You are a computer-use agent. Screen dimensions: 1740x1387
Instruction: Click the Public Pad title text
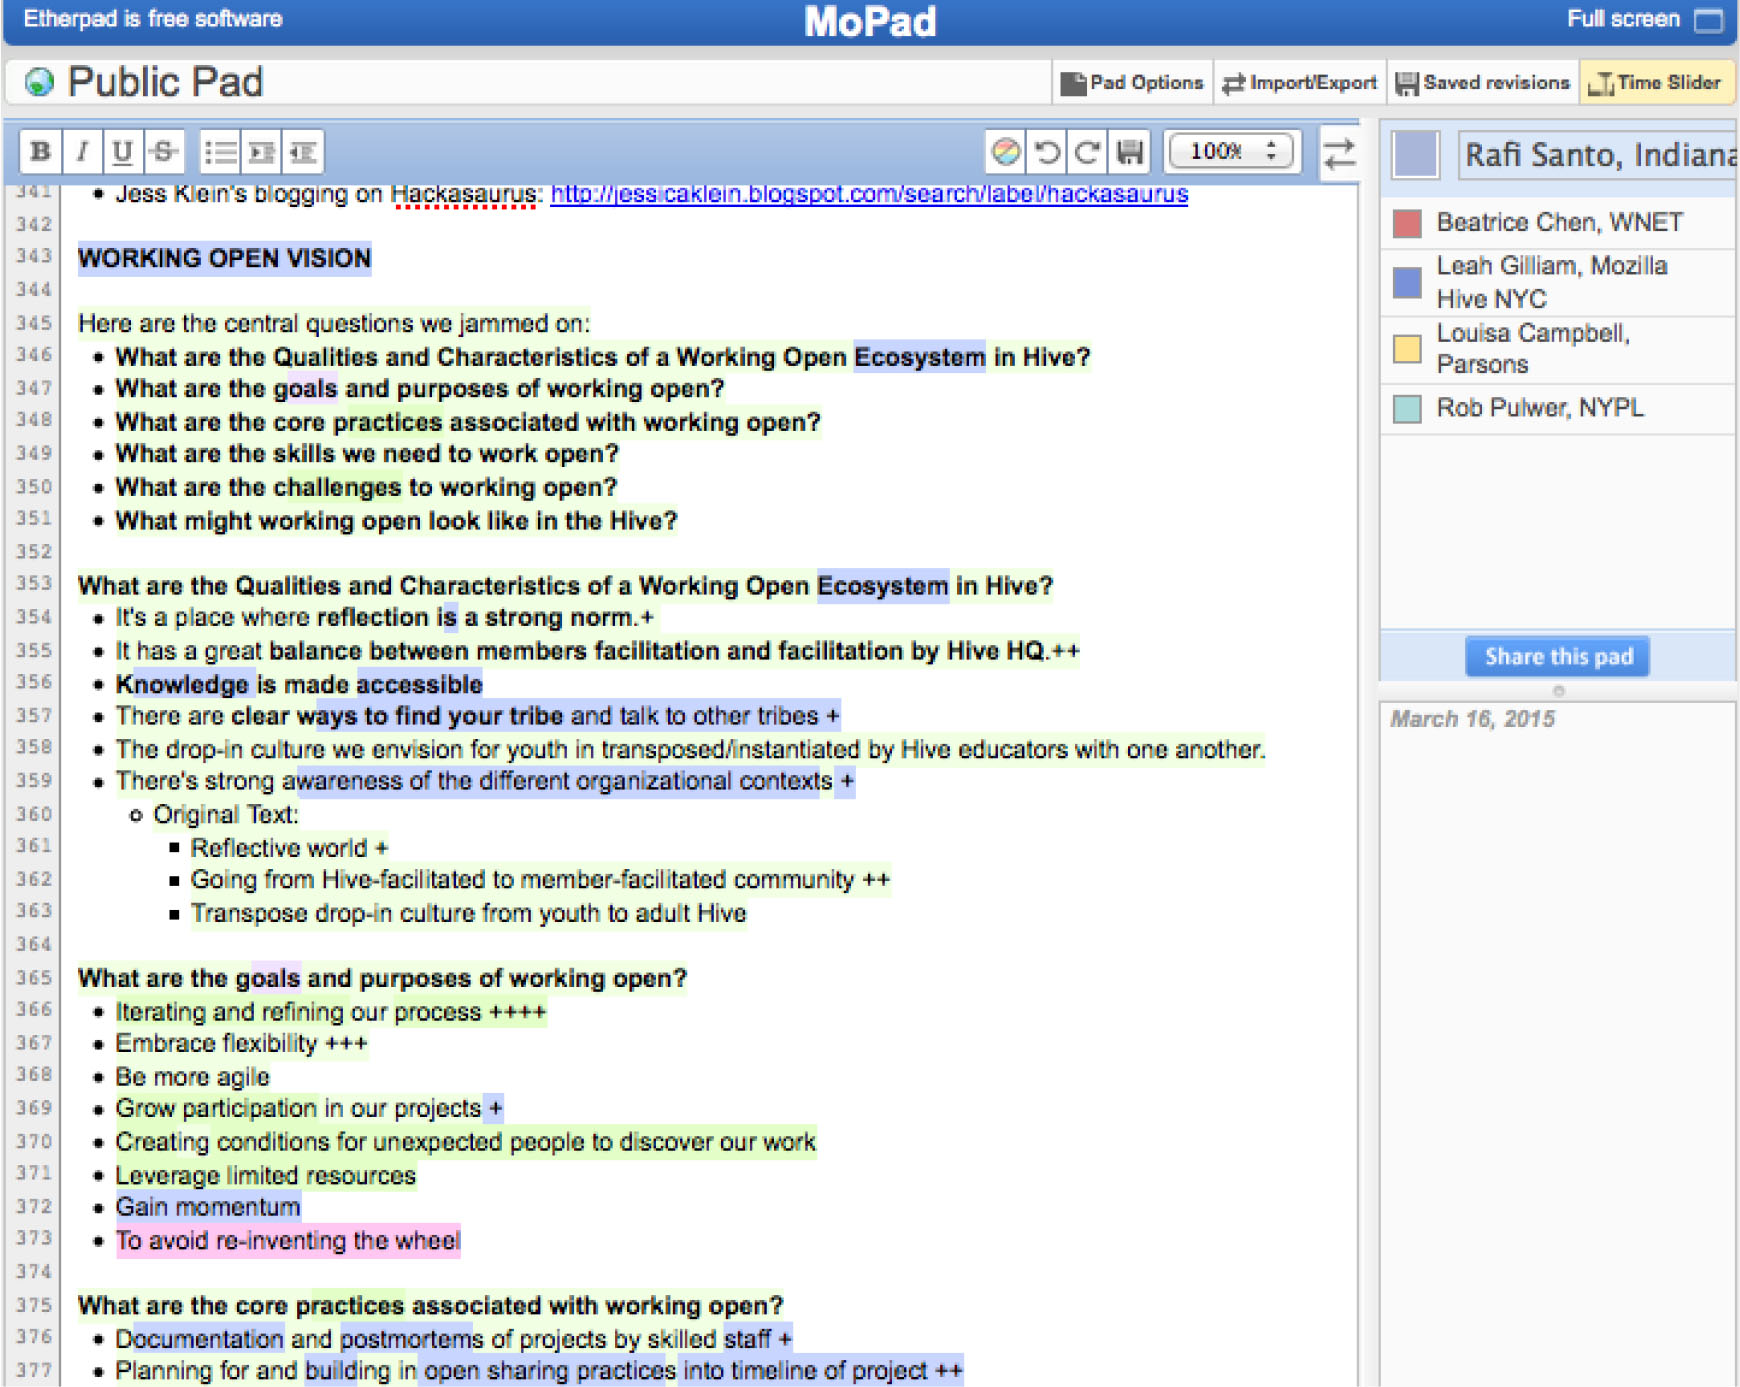click(165, 82)
